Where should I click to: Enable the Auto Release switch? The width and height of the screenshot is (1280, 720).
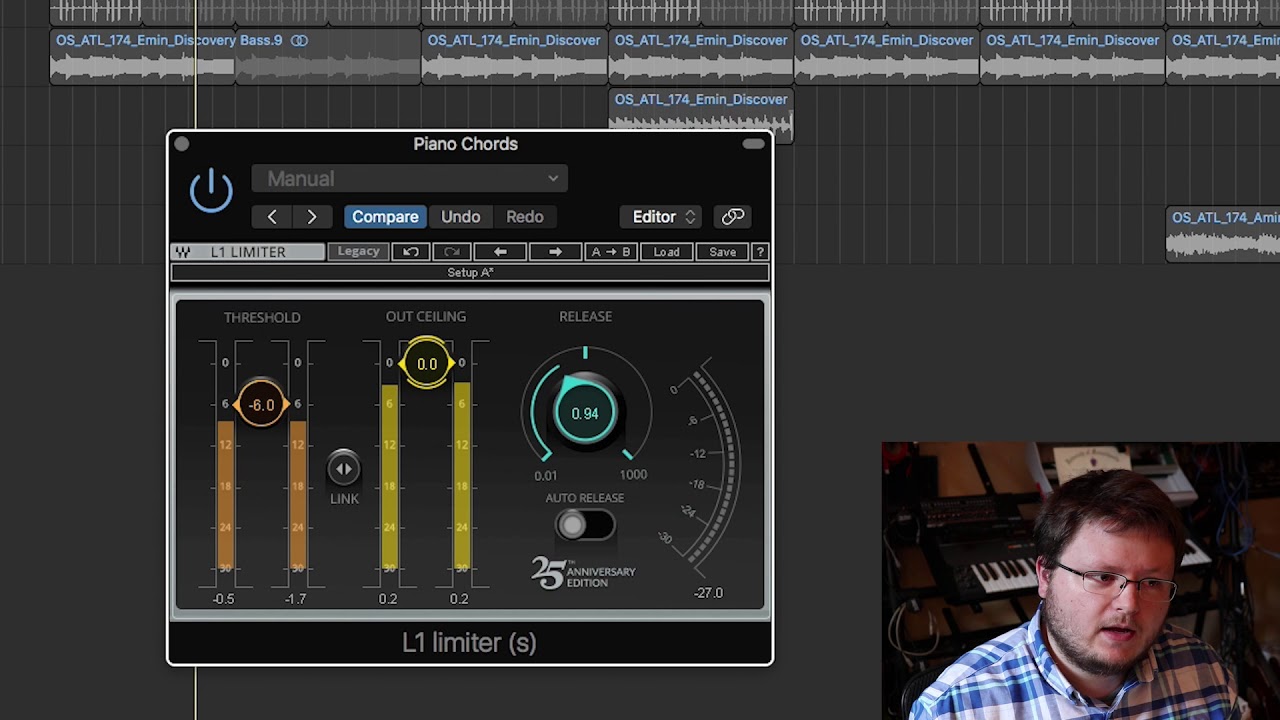point(585,525)
